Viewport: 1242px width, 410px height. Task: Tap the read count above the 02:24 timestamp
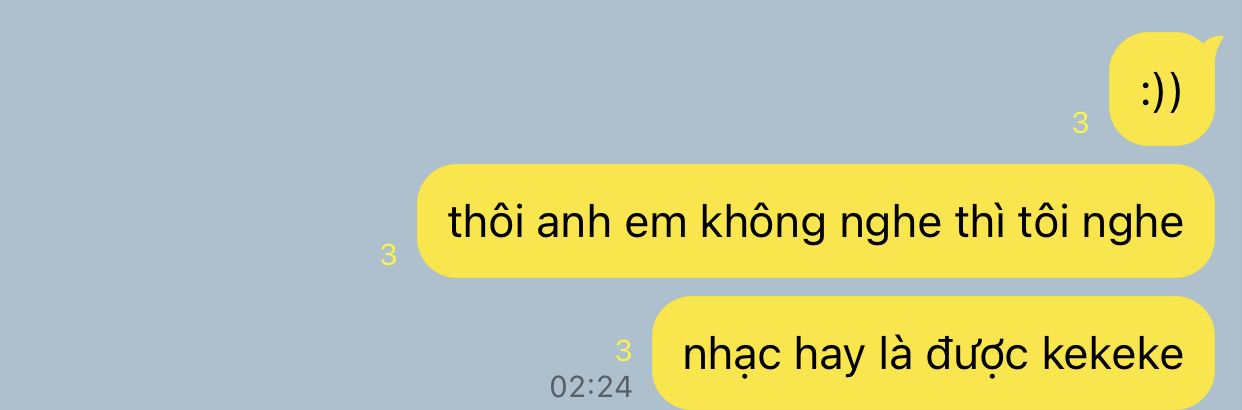[x=624, y=351]
